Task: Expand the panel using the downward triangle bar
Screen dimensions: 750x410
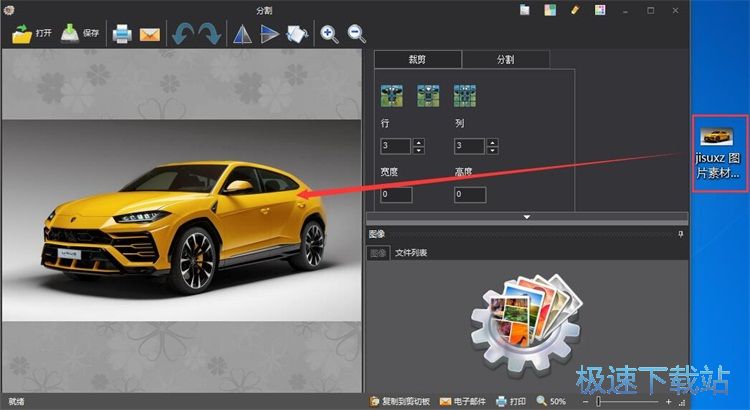Action: (x=527, y=216)
